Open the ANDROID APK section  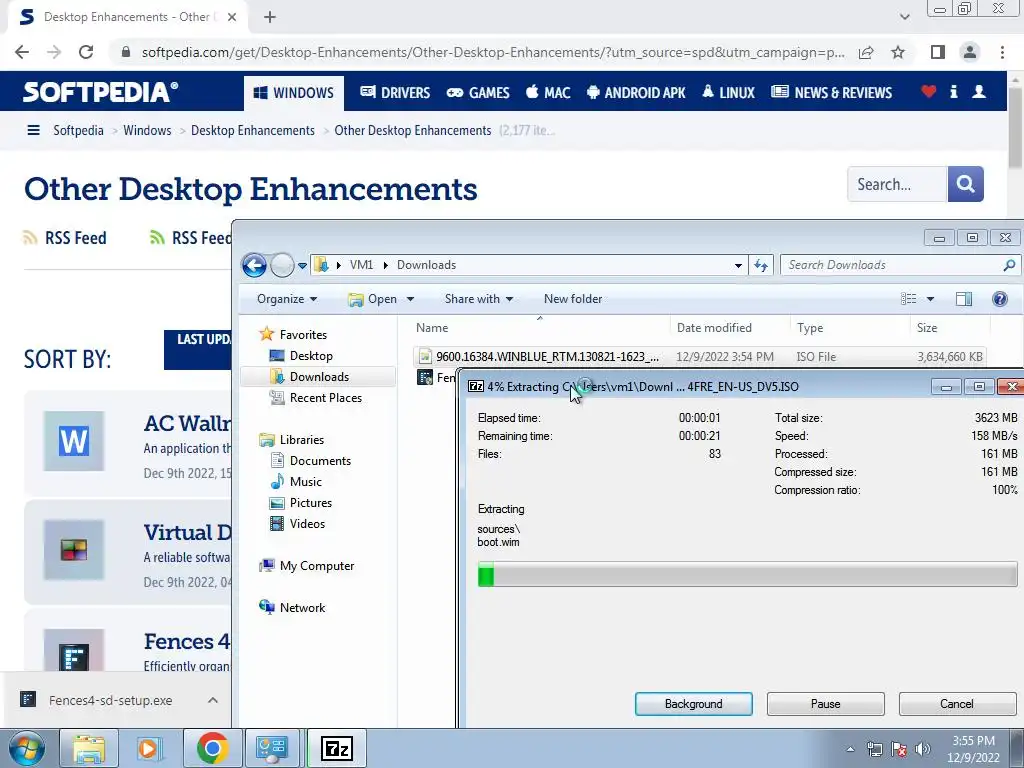(636, 93)
